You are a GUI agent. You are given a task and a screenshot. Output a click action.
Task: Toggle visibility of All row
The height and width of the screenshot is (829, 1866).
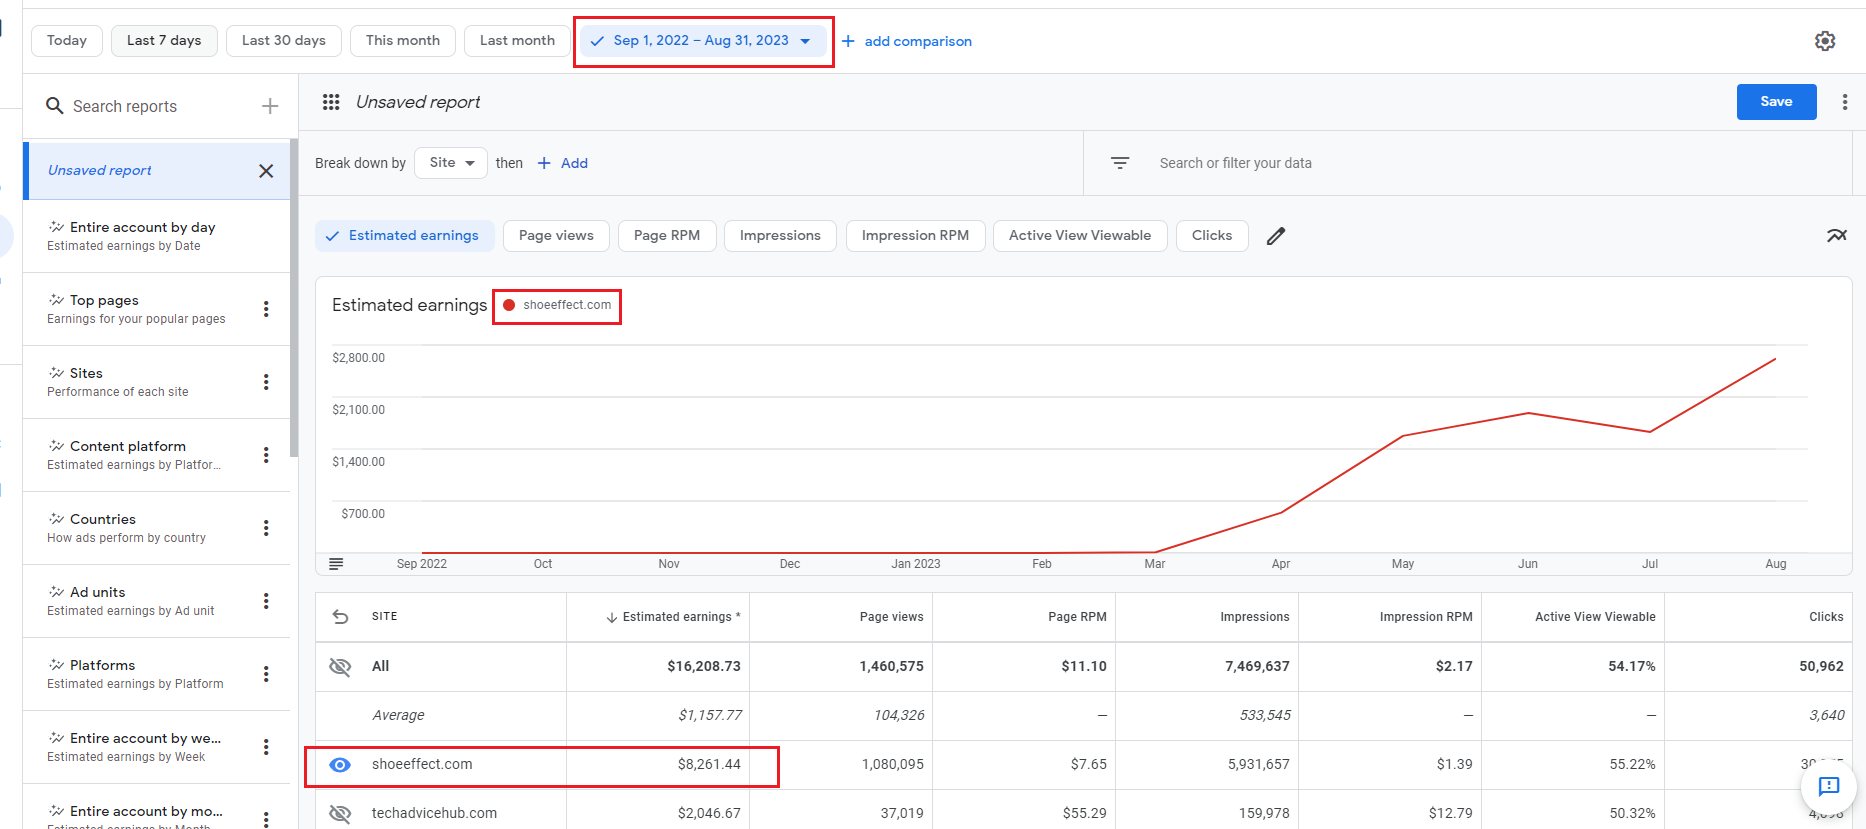pos(340,666)
